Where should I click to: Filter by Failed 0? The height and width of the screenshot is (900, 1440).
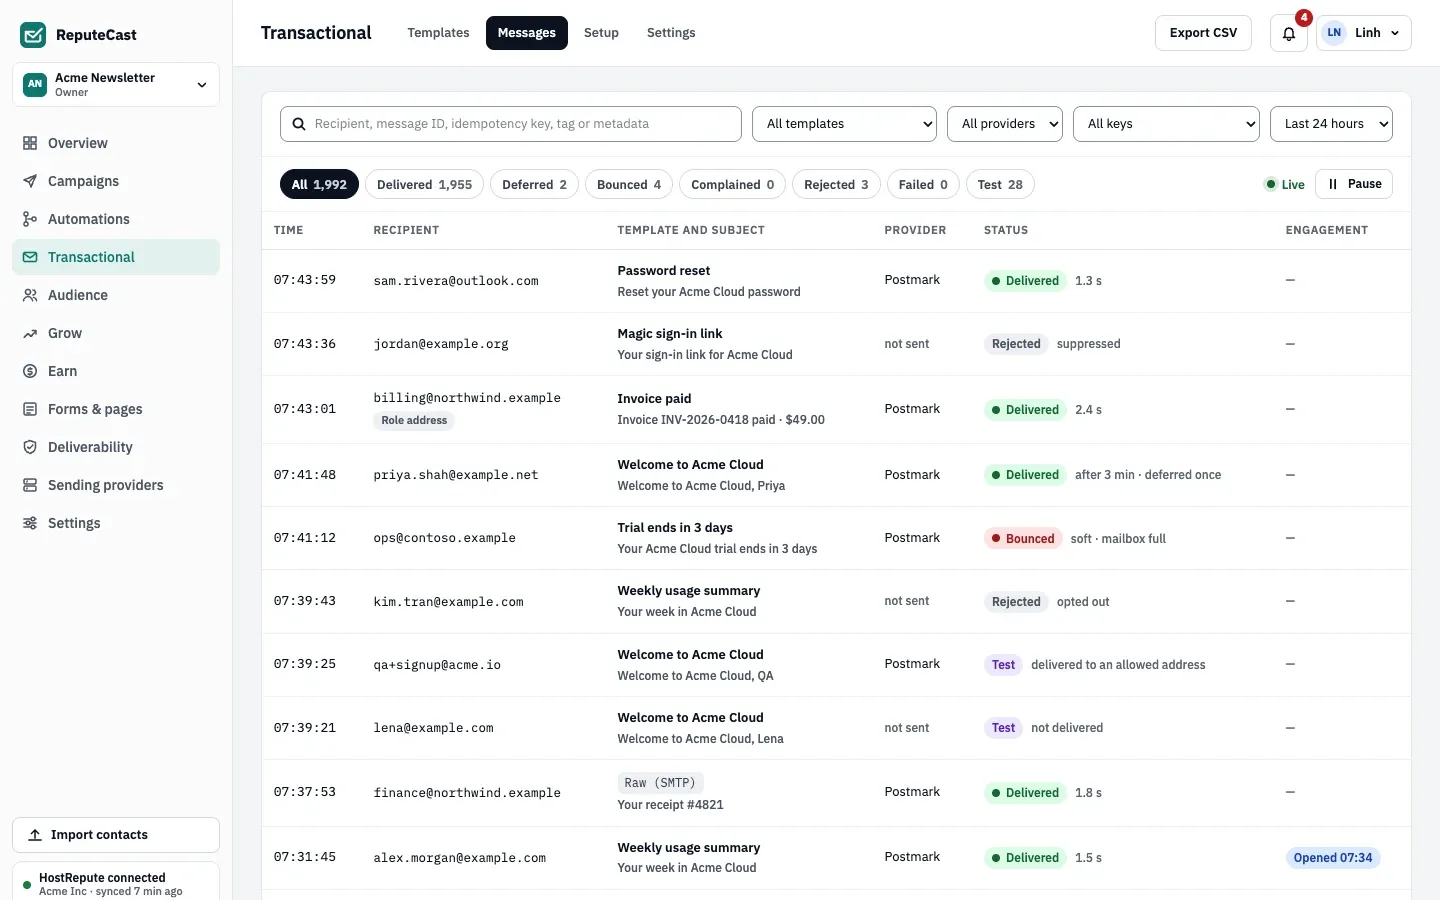pos(923,185)
